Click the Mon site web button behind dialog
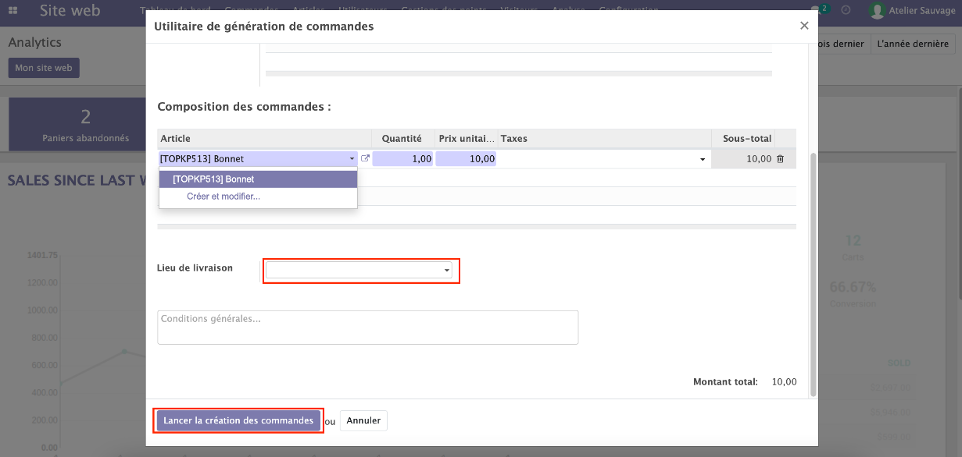962x457 pixels. (x=44, y=68)
